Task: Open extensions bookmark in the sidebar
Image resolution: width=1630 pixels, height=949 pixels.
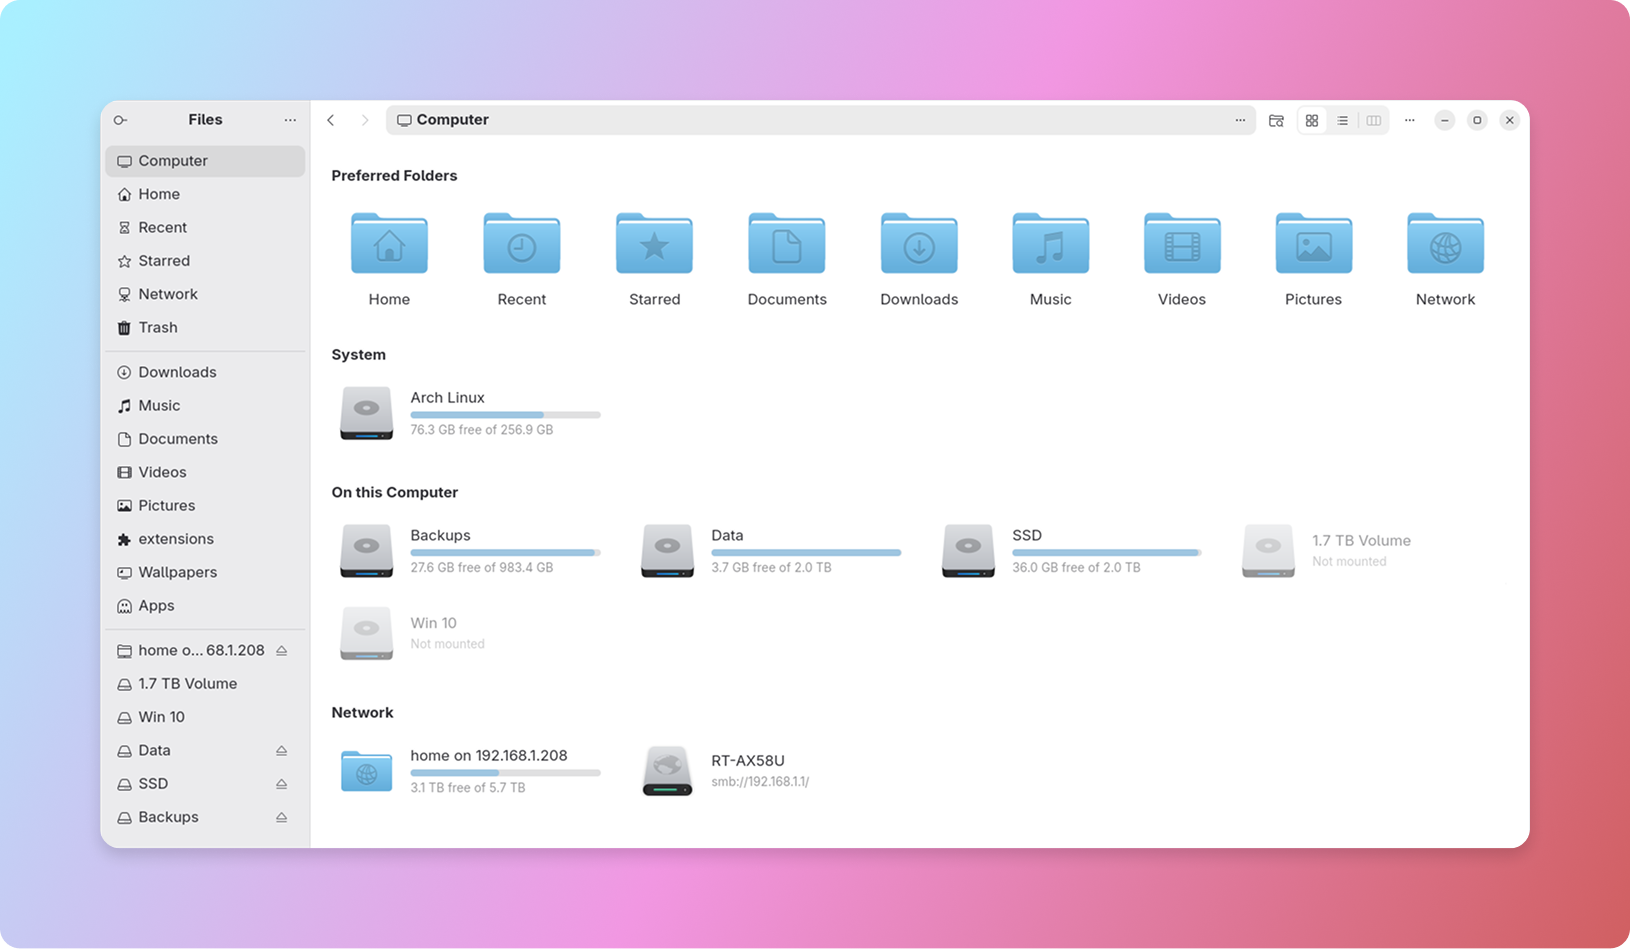Action: click(205, 539)
